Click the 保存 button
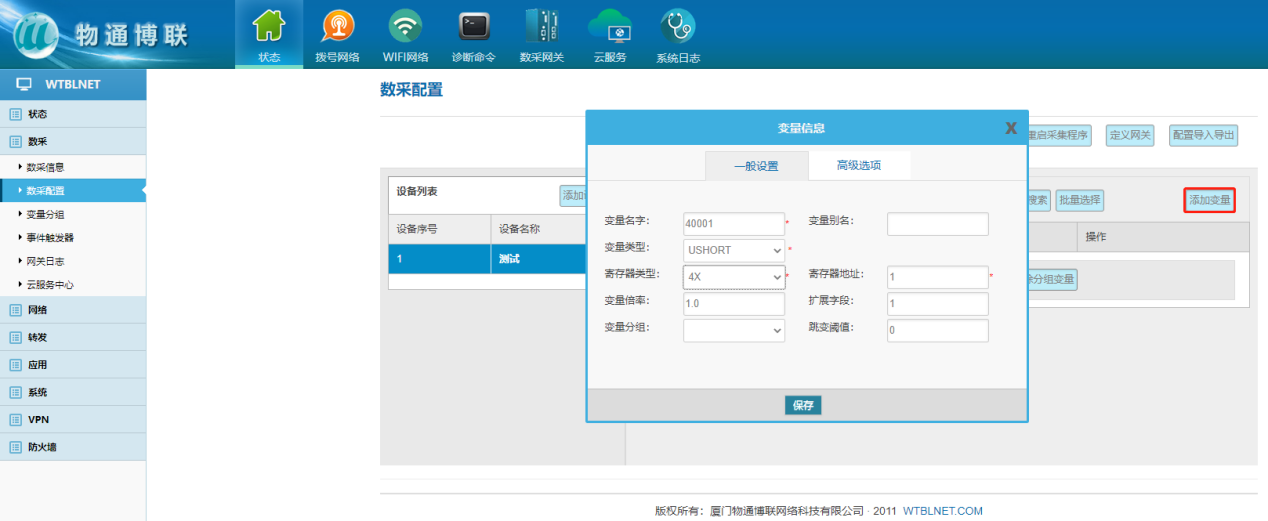The width and height of the screenshot is (1268, 521). coord(803,405)
